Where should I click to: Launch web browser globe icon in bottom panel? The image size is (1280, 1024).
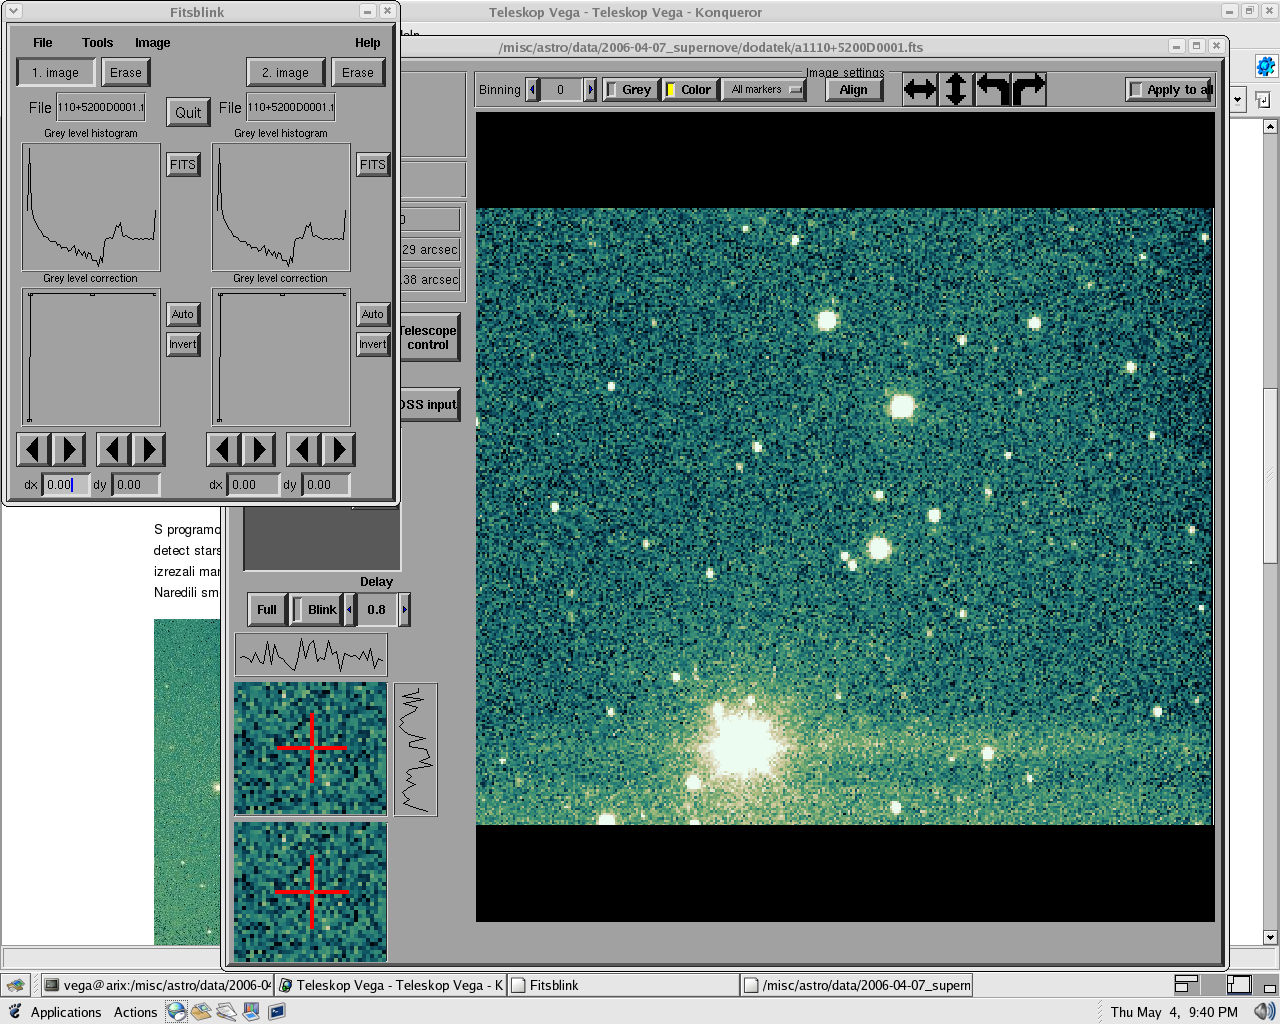click(176, 1012)
